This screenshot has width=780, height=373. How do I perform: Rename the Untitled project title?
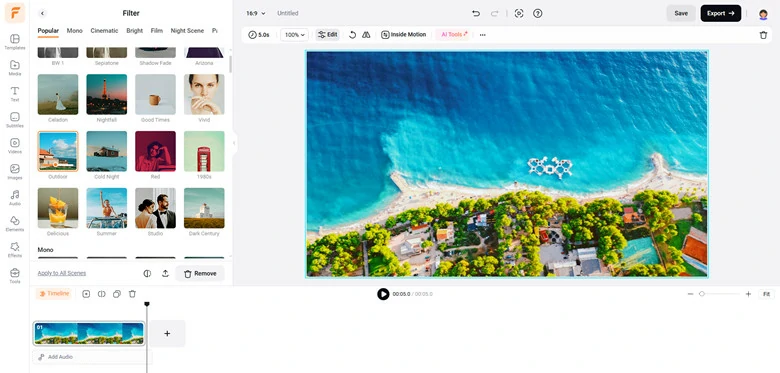tap(288, 13)
